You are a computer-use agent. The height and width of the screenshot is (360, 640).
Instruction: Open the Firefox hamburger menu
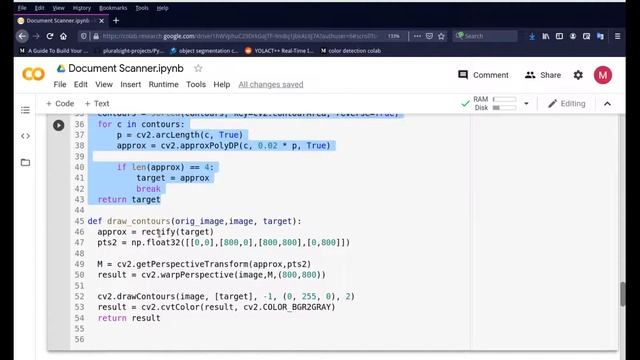coord(618,36)
